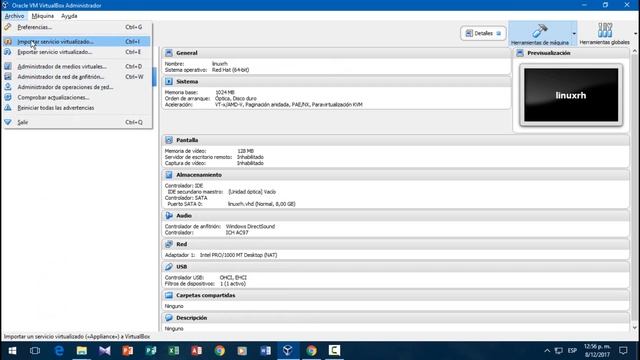Choose Importar servicio virtualizado menu entry
640x360 pixels.
coord(77,42)
